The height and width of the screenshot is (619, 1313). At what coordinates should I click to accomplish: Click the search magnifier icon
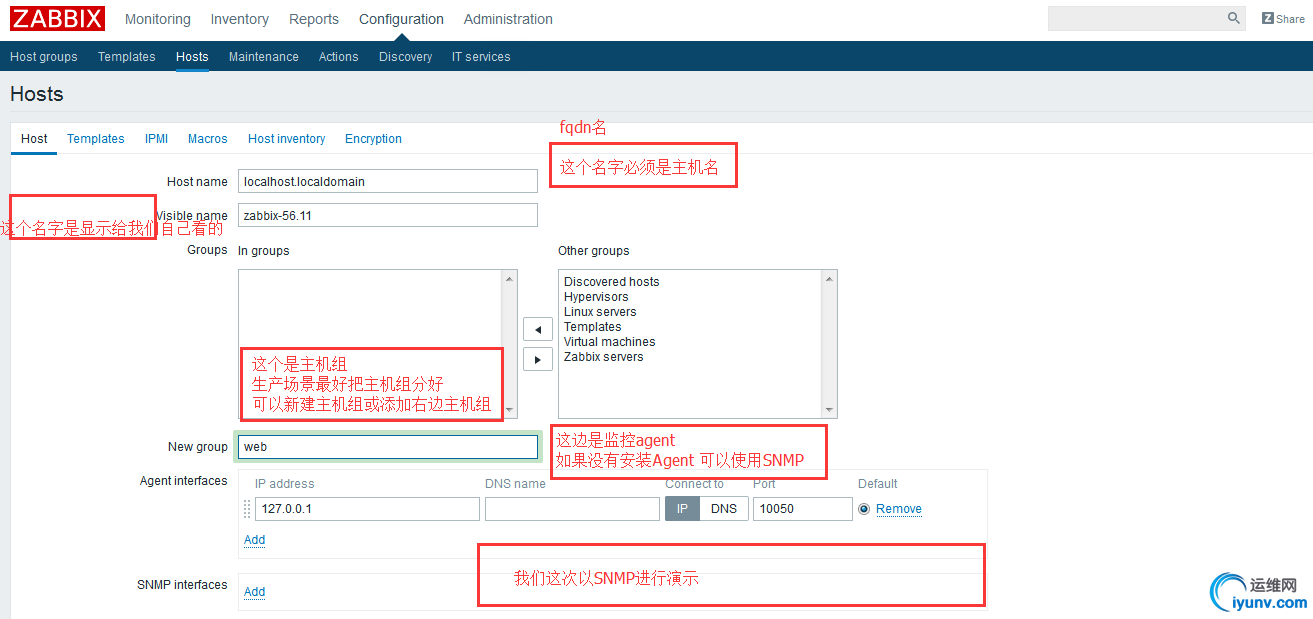(1233, 18)
